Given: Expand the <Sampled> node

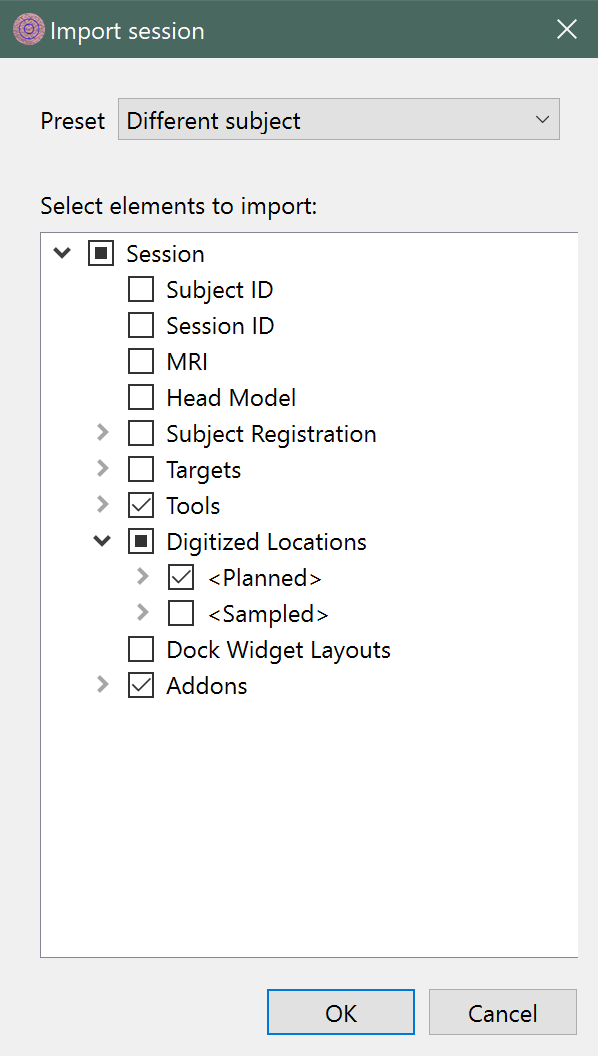Looking at the screenshot, I should point(142,613).
